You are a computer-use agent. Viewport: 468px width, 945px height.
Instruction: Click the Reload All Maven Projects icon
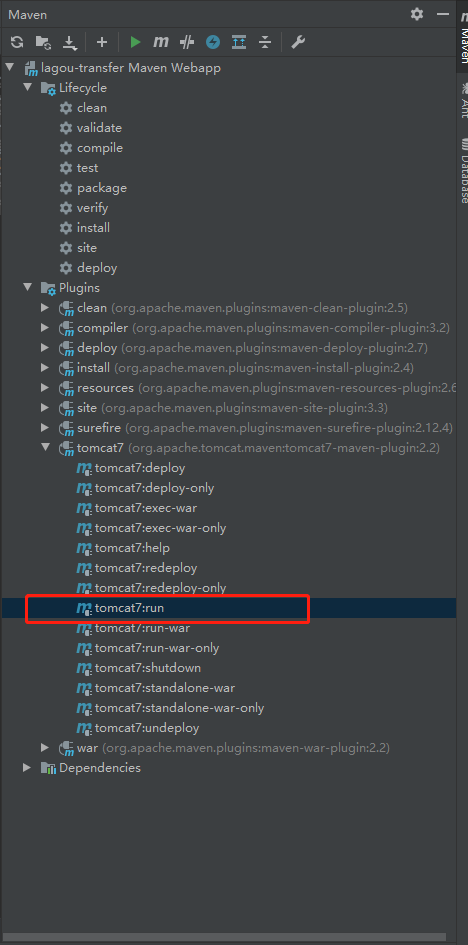pos(17,42)
